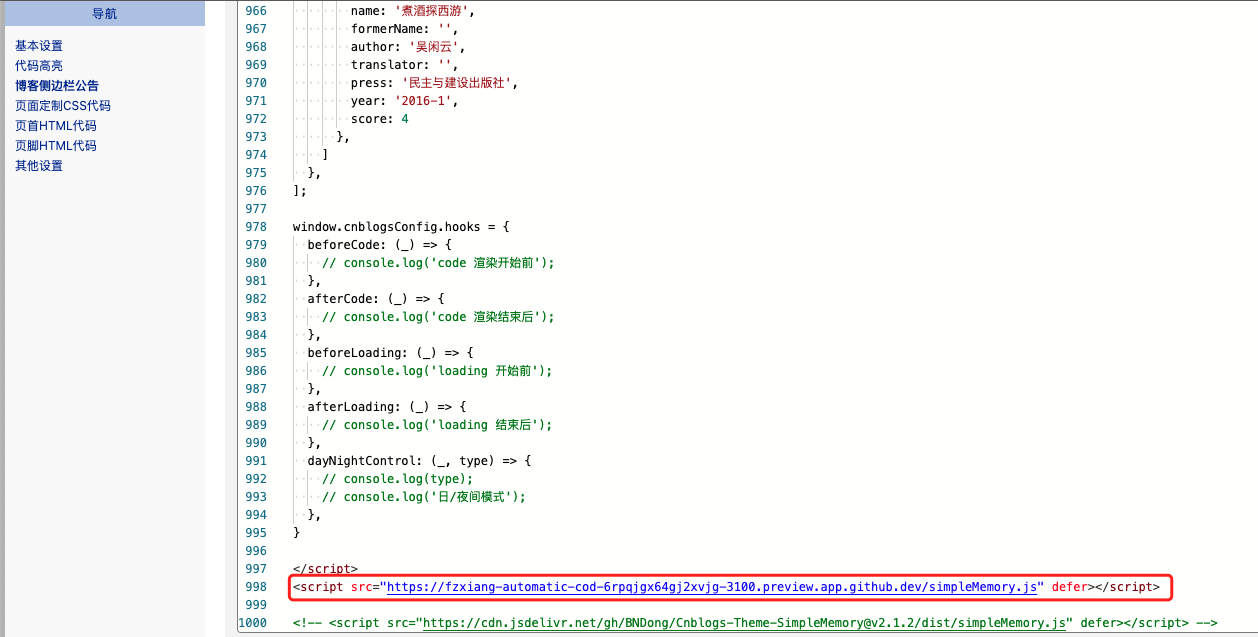Click the score: 4 line
This screenshot has height=637, width=1258.
[380, 119]
